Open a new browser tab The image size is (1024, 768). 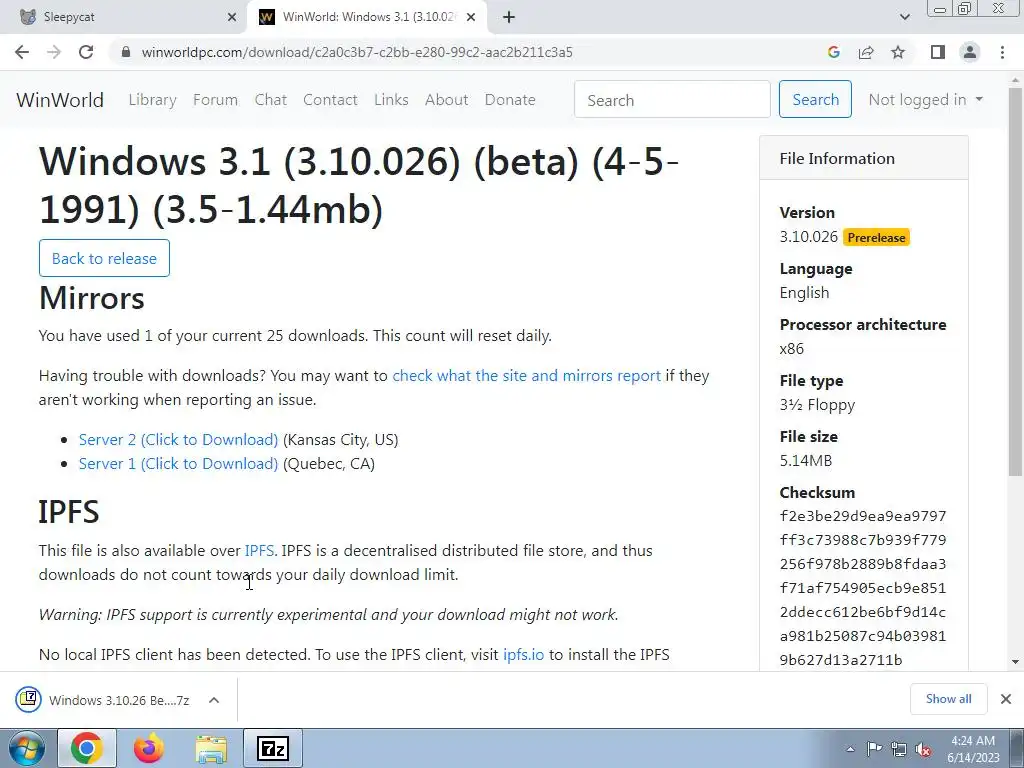click(x=509, y=17)
